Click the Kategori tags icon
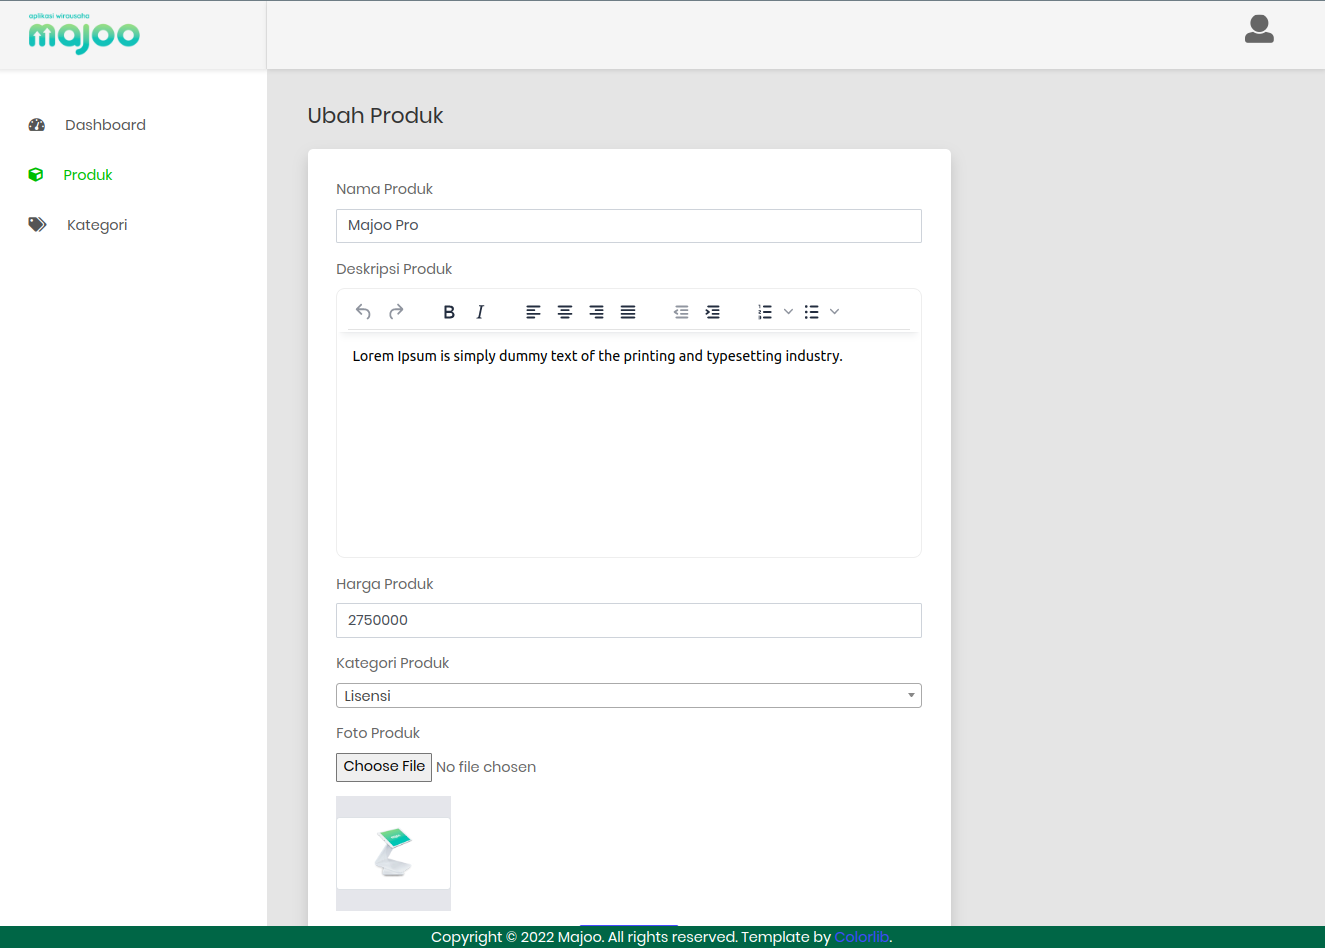This screenshot has width=1325, height=948. click(x=37, y=225)
